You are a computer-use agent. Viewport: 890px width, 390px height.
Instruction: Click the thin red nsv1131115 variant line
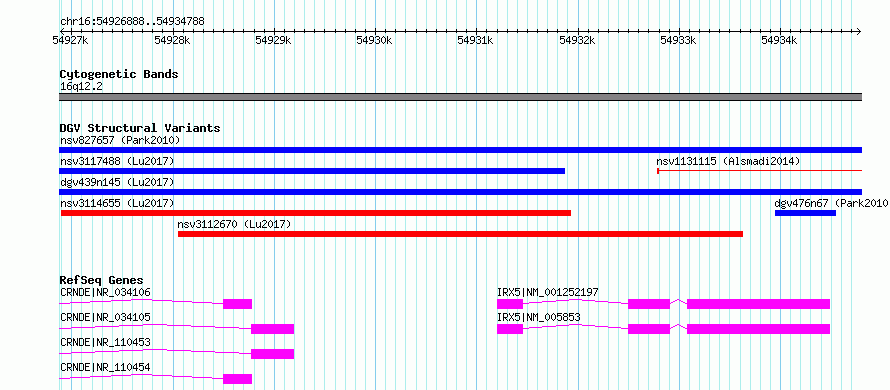pos(759,170)
